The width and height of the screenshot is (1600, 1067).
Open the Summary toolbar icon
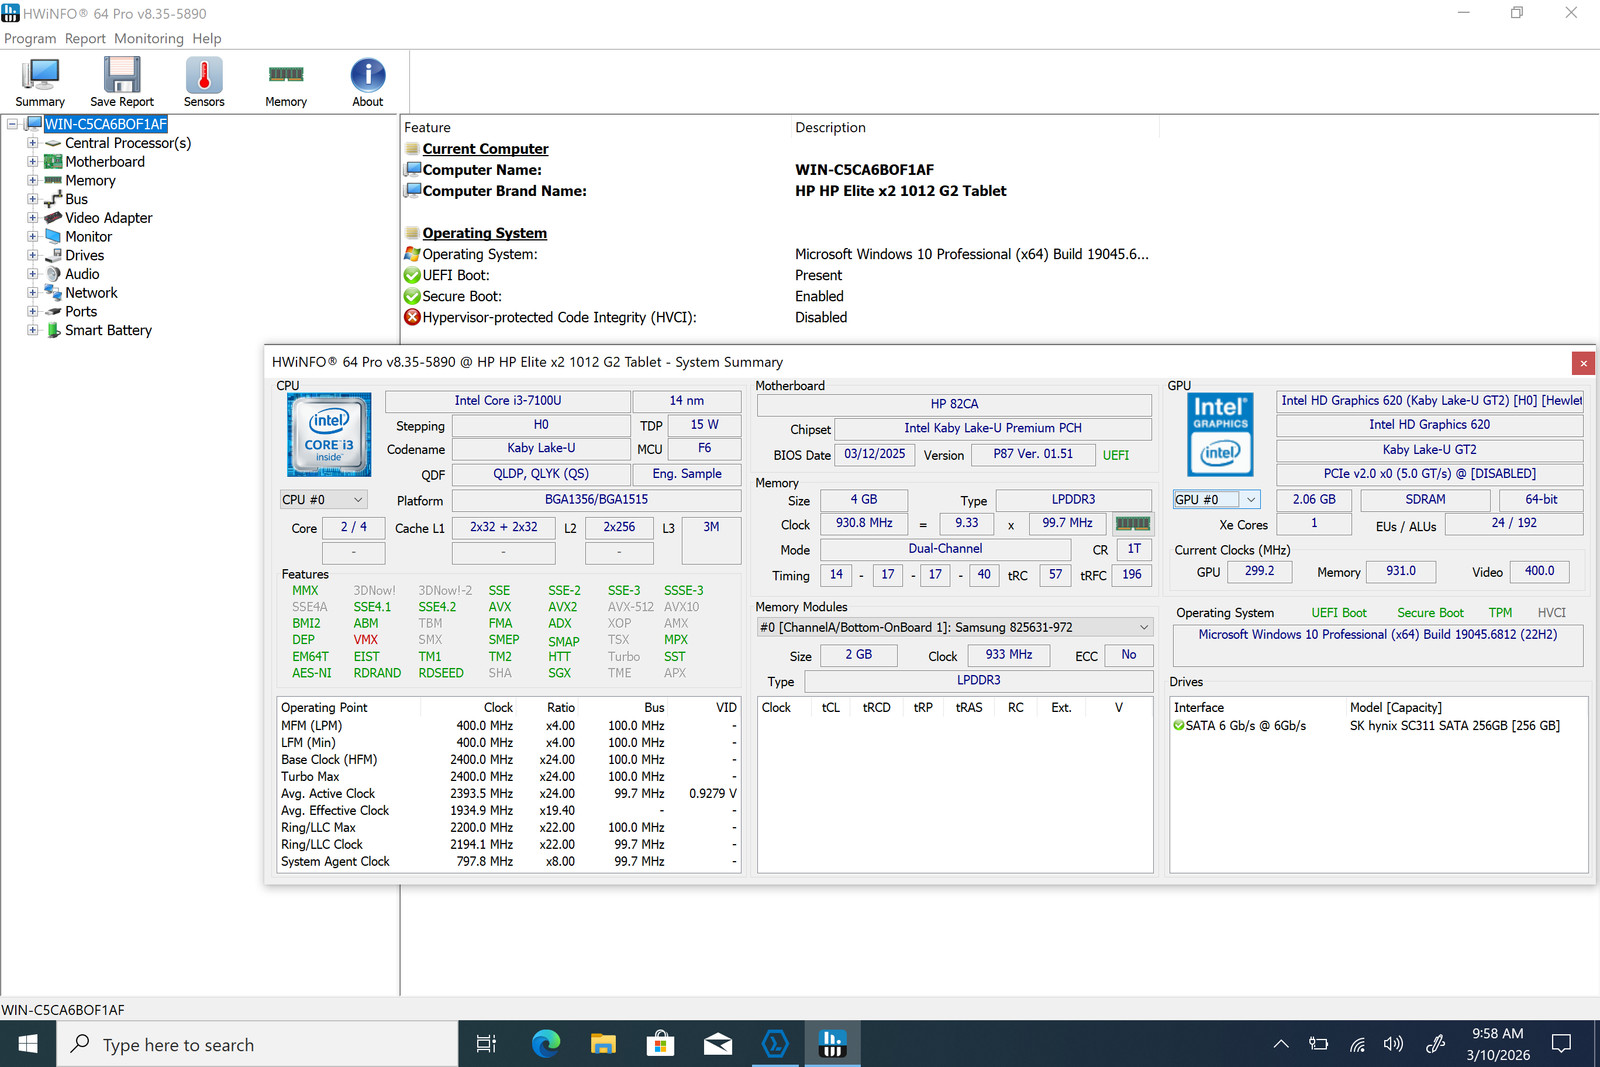(x=40, y=82)
